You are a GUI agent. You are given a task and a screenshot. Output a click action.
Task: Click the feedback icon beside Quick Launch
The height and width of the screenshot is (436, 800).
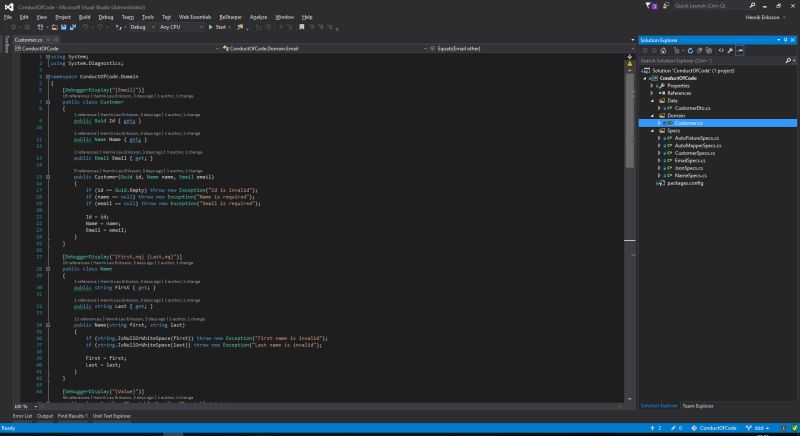[666, 6]
